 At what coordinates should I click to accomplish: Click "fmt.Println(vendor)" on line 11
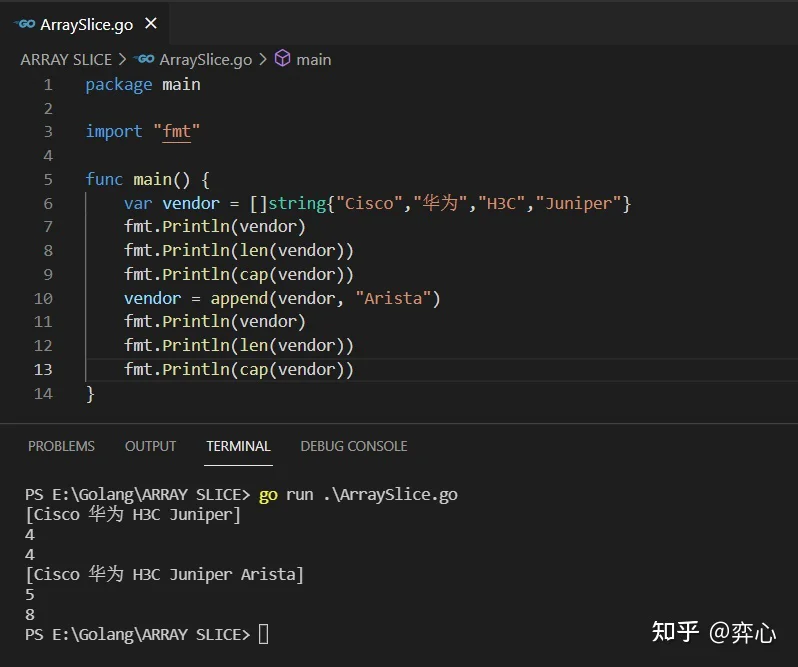coord(215,322)
